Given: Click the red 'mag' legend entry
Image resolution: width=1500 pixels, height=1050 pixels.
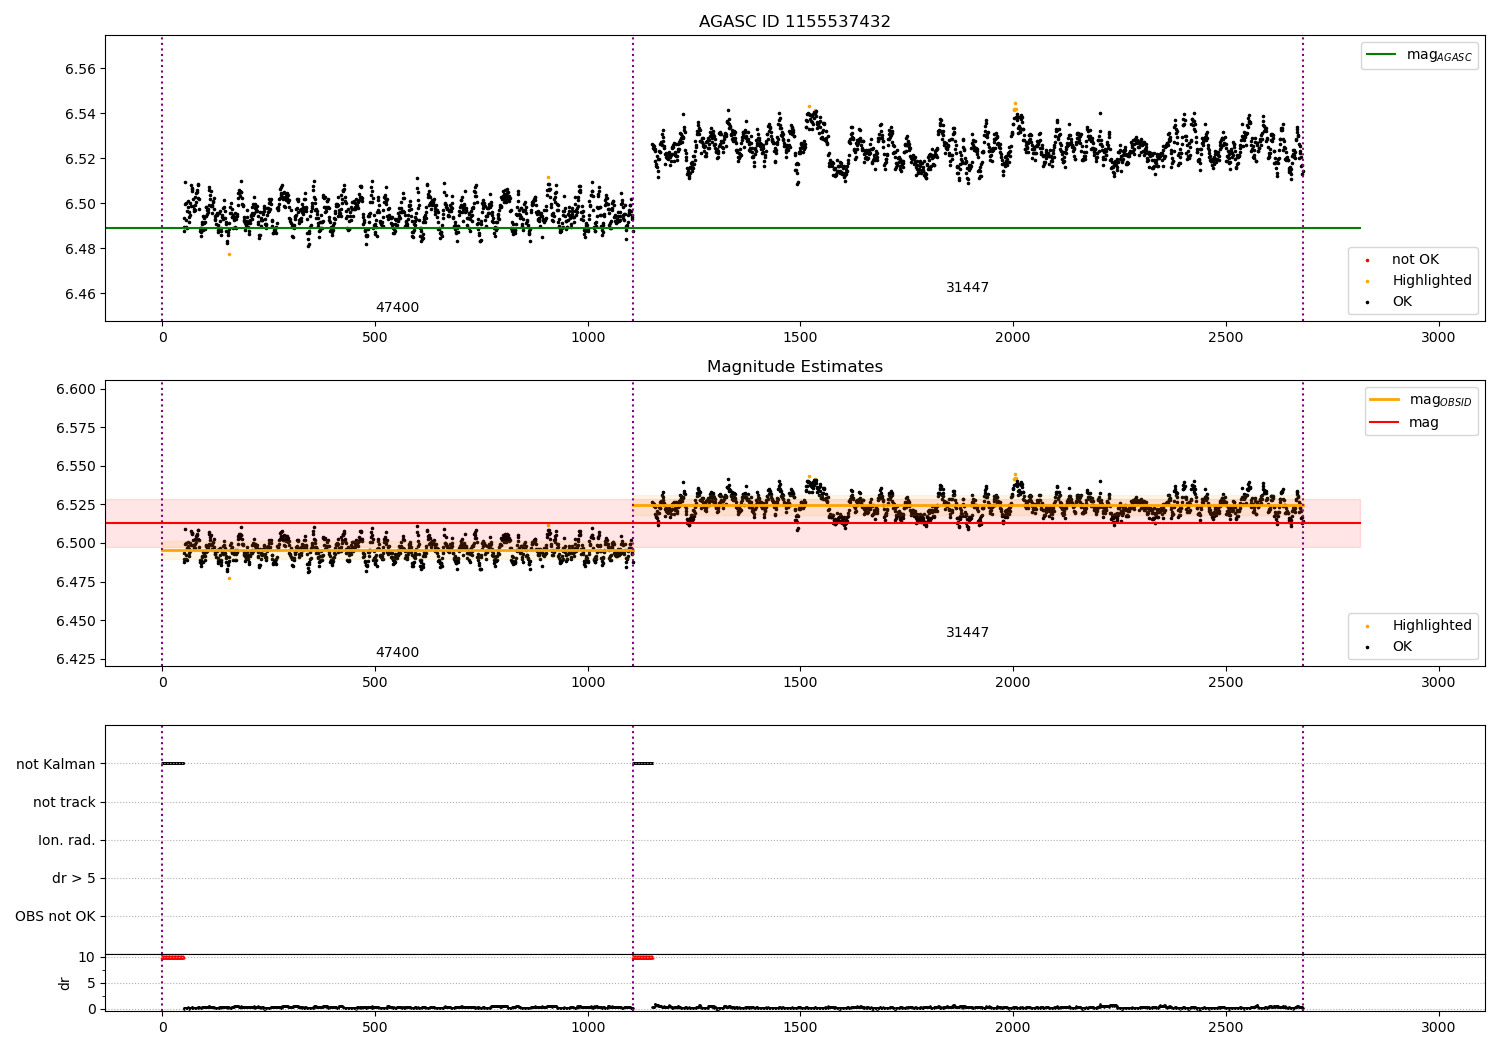Looking at the screenshot, I should point(1405,422).
